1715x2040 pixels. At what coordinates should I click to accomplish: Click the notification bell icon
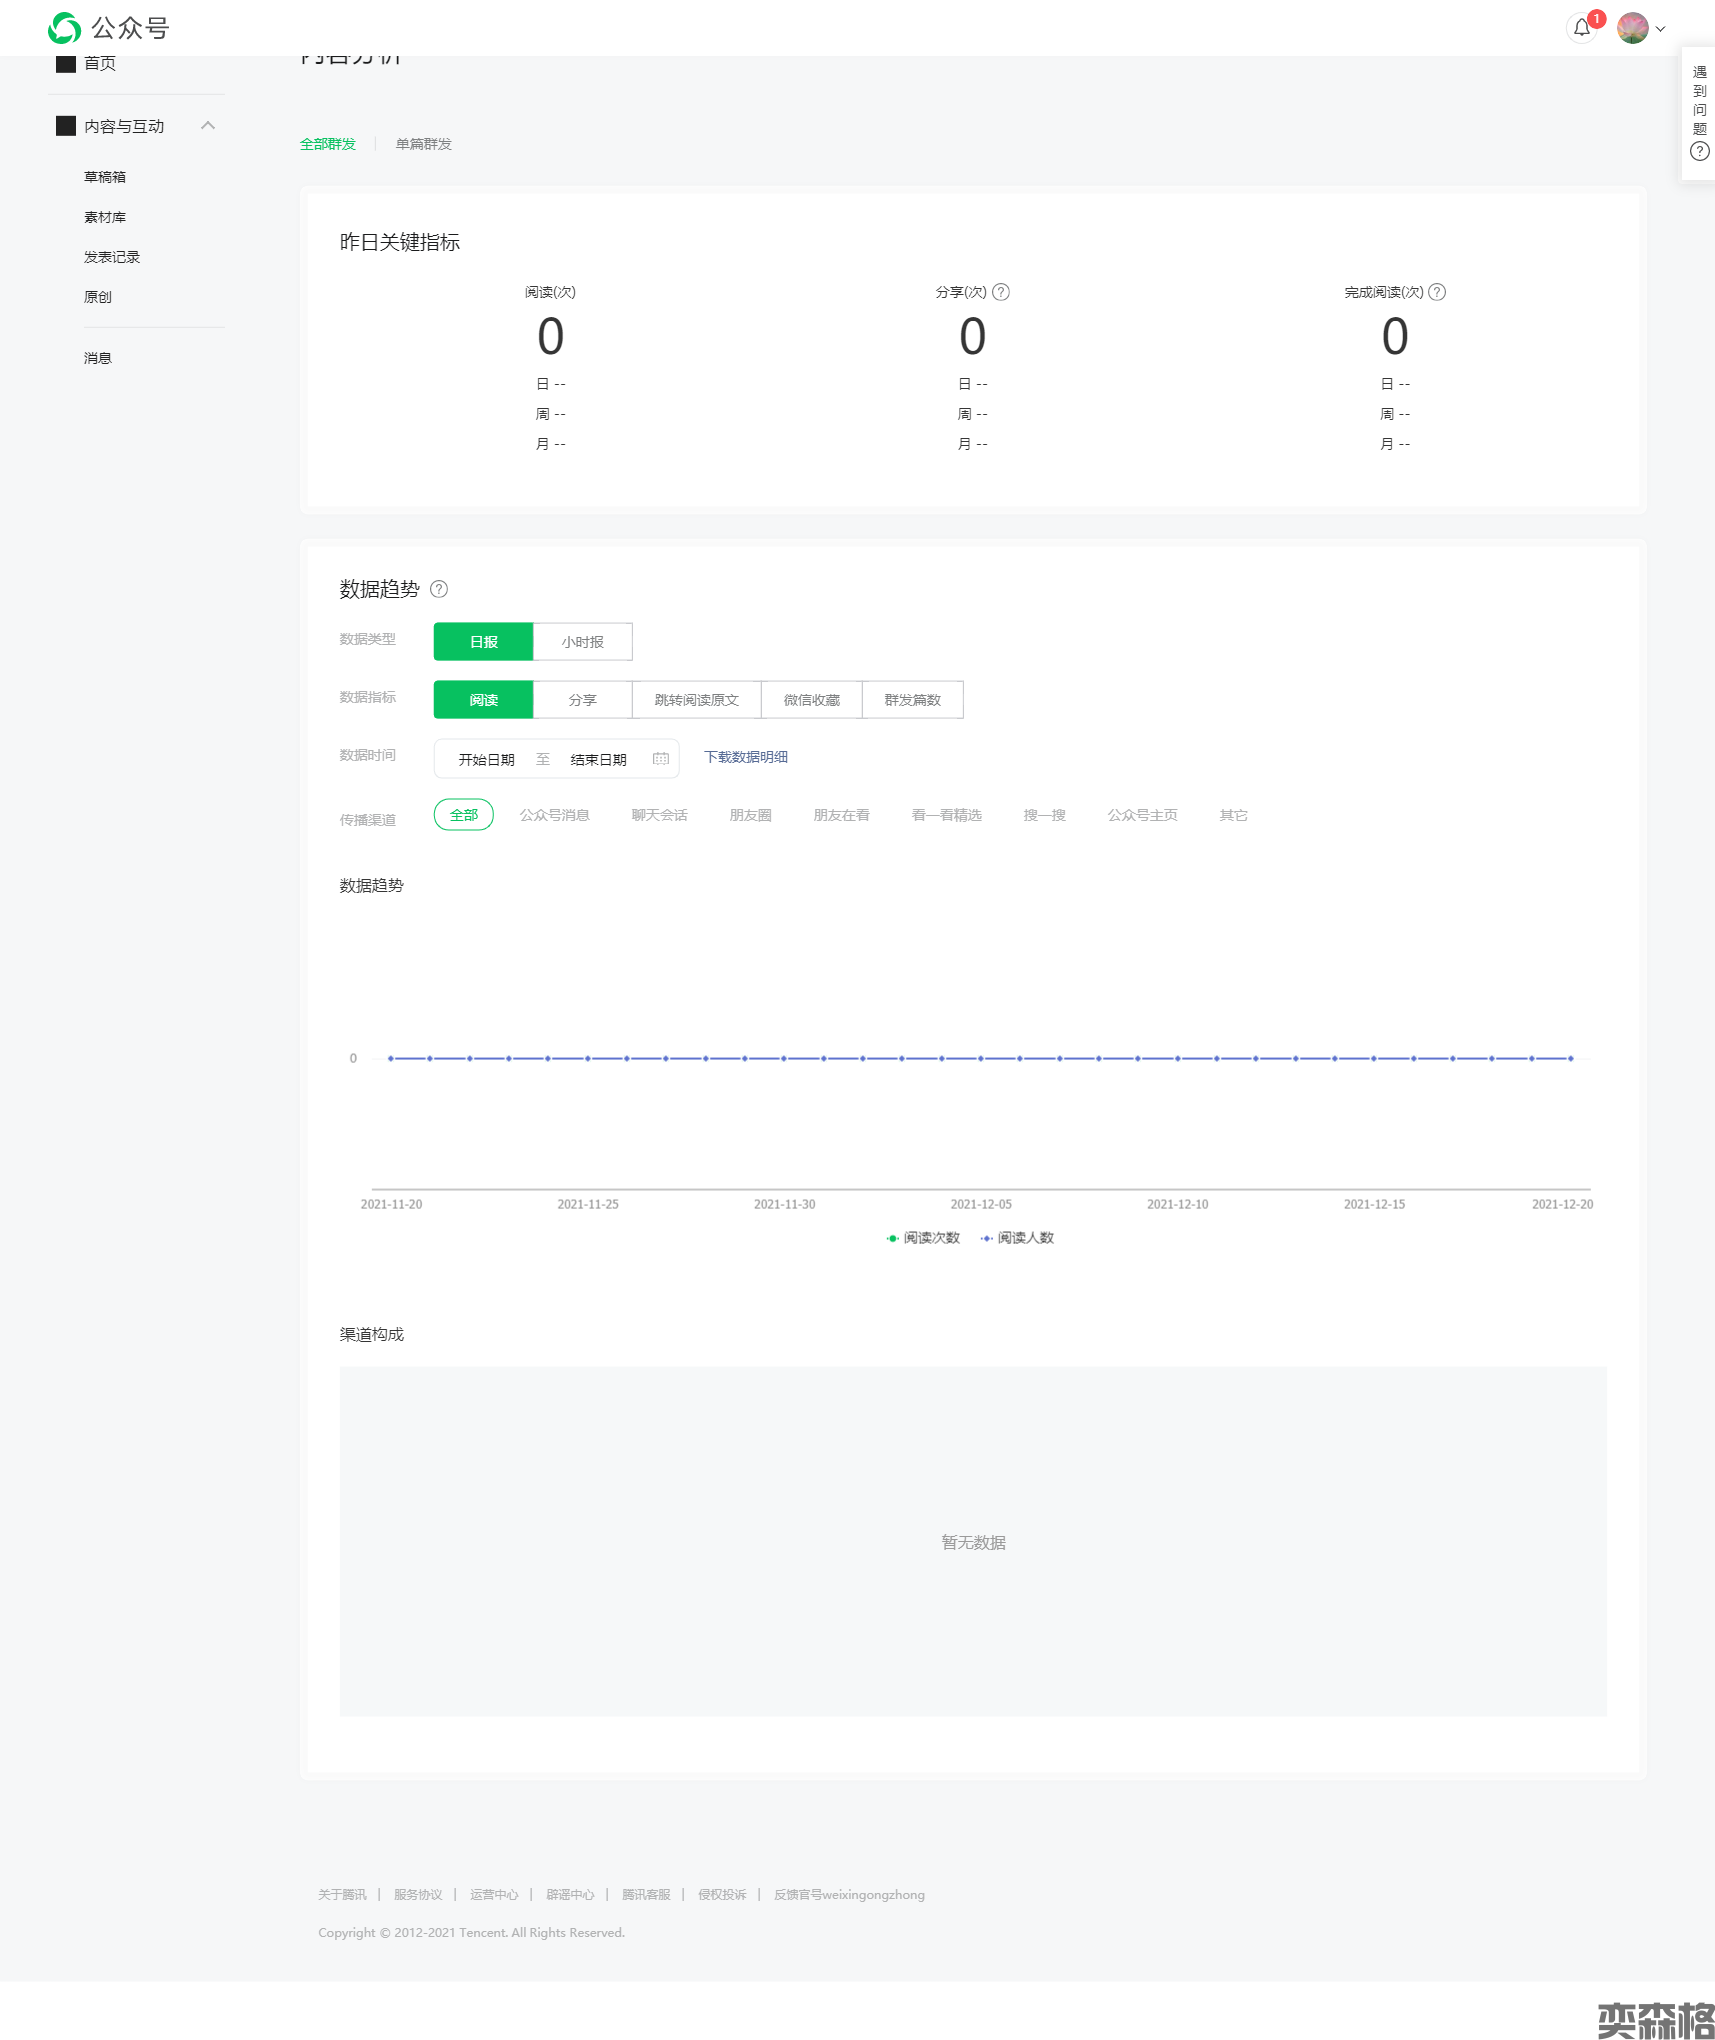click(x=1581, y=28)
